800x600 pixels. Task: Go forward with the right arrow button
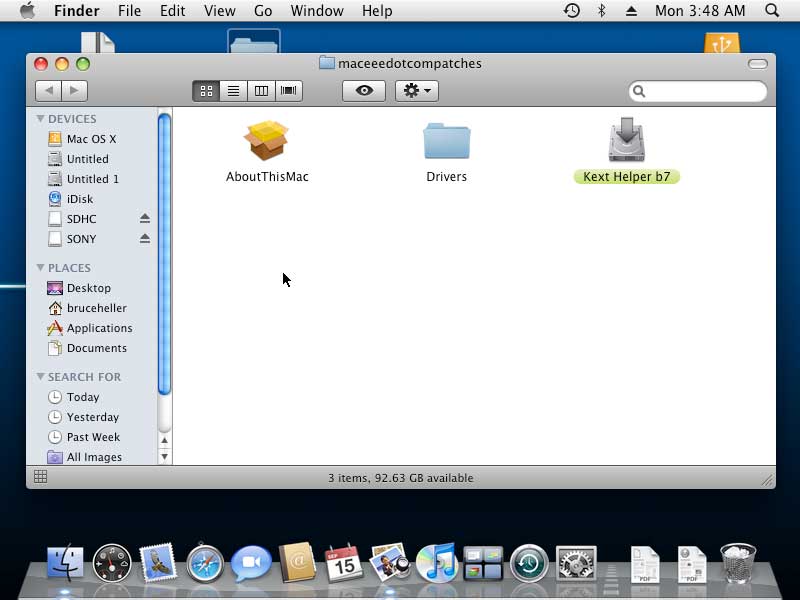pos(74,91)
